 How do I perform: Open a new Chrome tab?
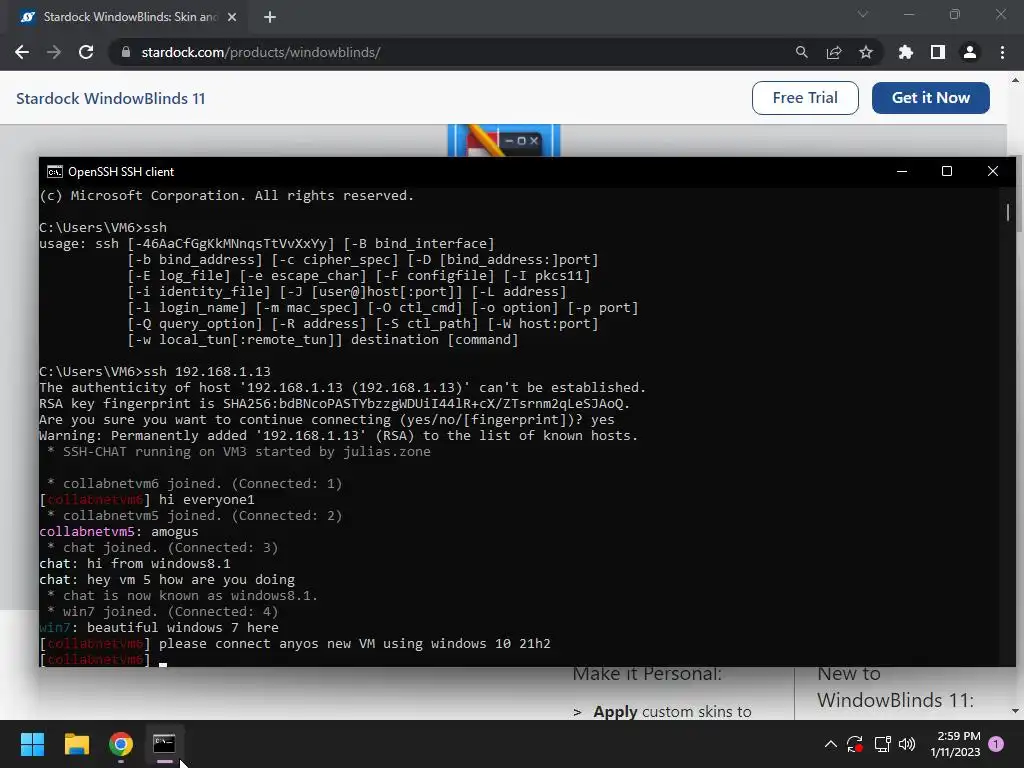(270, 17)
